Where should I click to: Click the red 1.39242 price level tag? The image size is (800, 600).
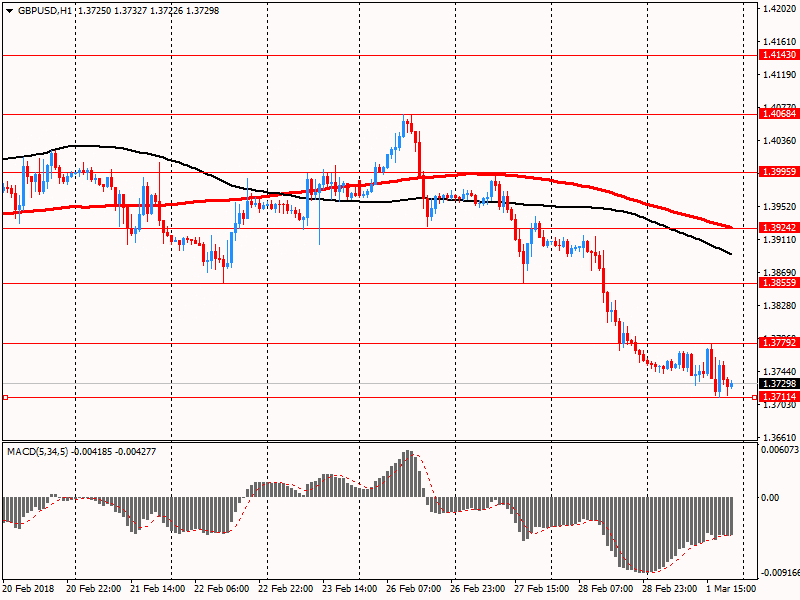pos(778,228)
